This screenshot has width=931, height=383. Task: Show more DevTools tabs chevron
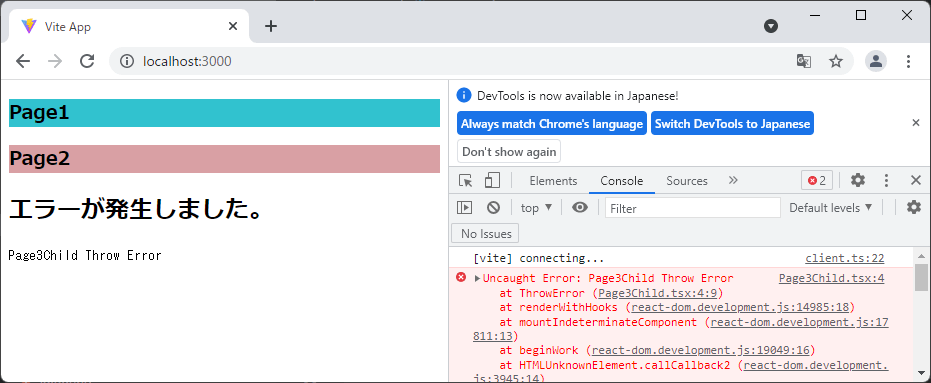coord(733,181)
